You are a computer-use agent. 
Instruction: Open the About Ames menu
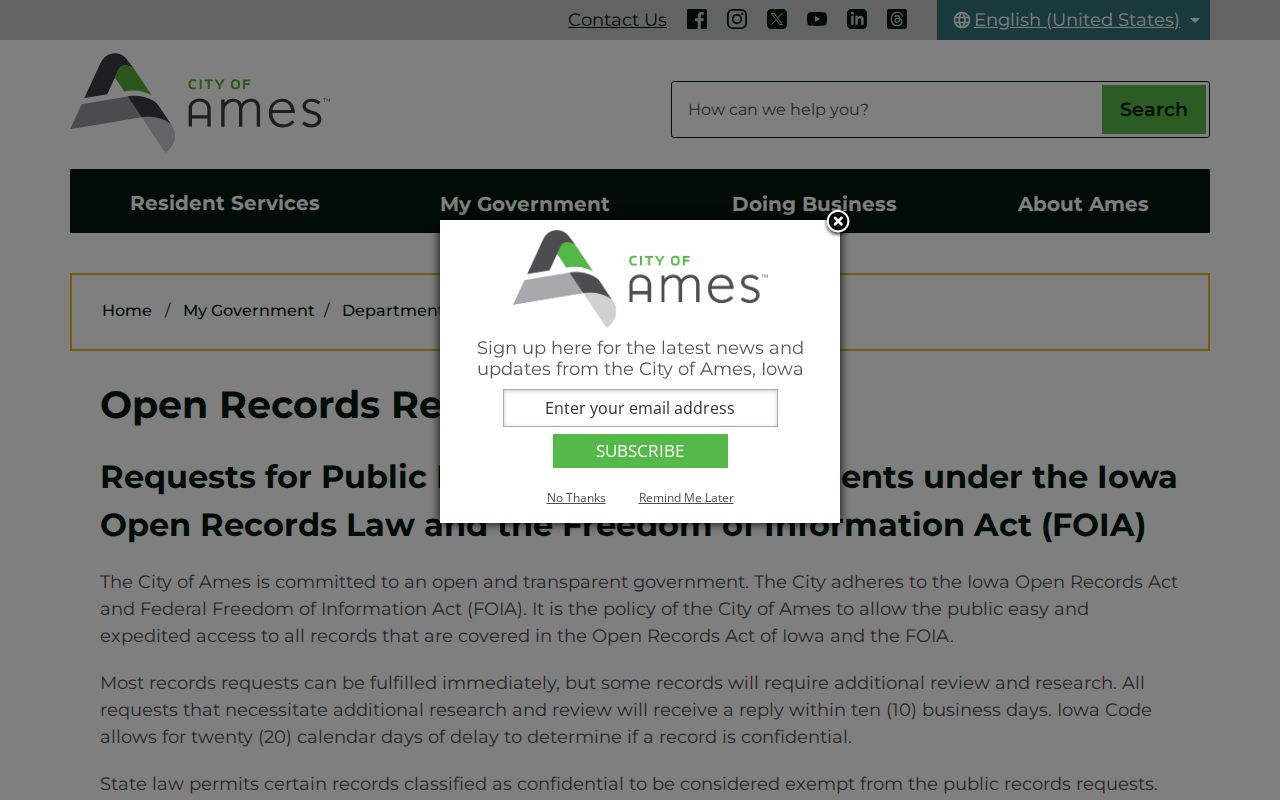pos(1083,204)
